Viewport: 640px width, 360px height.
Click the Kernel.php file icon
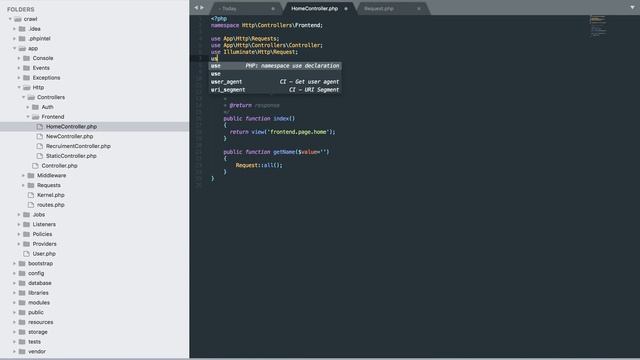point(31,195)
